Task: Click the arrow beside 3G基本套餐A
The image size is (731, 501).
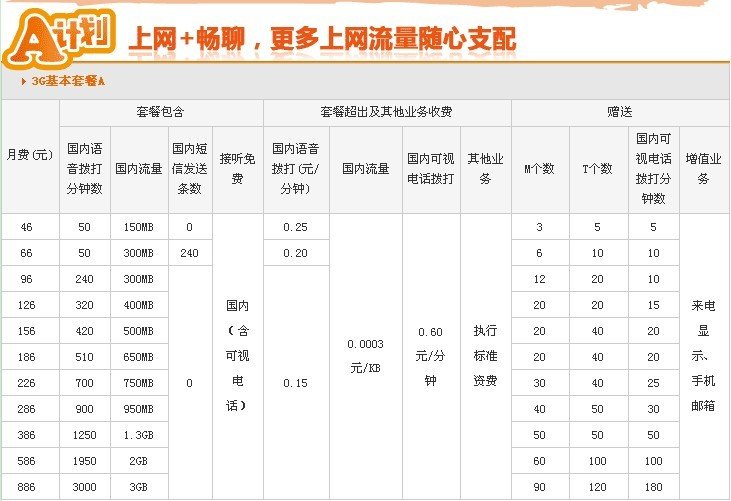Action: point(24,82)
